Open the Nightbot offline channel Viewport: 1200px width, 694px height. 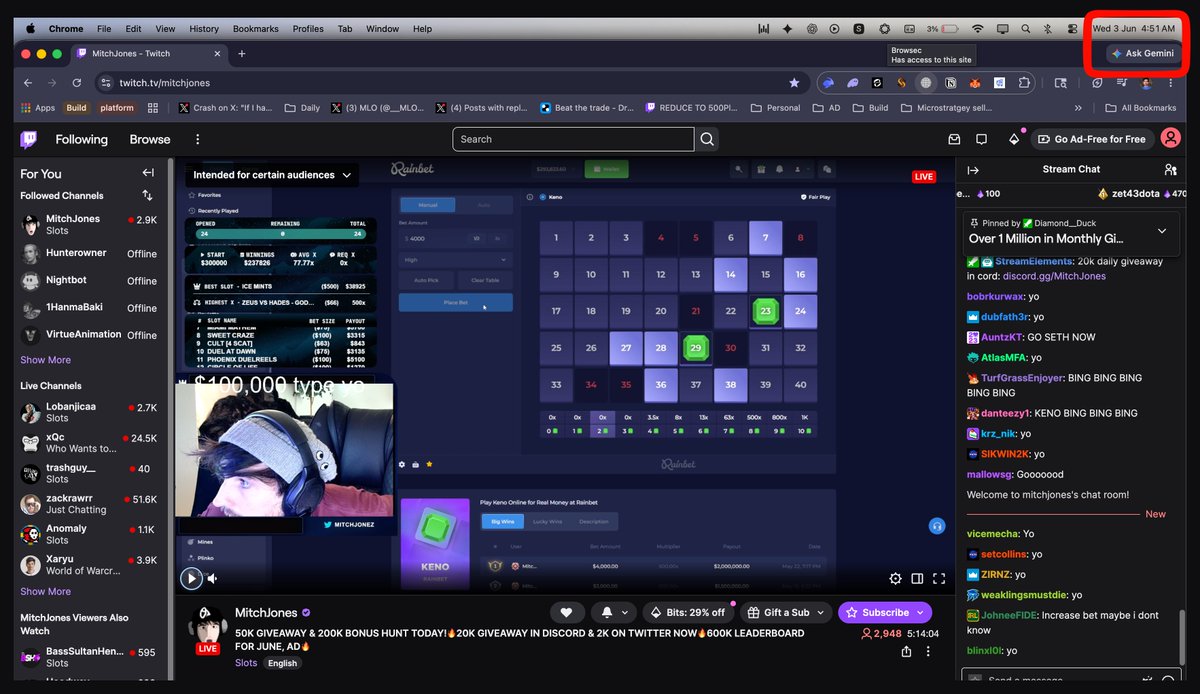(89, 281)
